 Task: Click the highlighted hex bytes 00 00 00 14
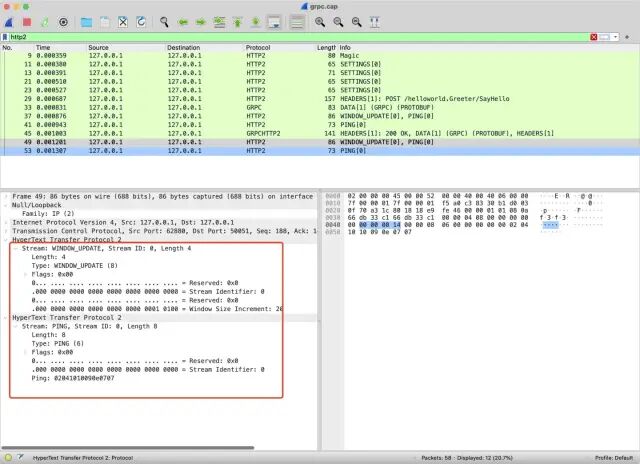click(x=380, y=225)
